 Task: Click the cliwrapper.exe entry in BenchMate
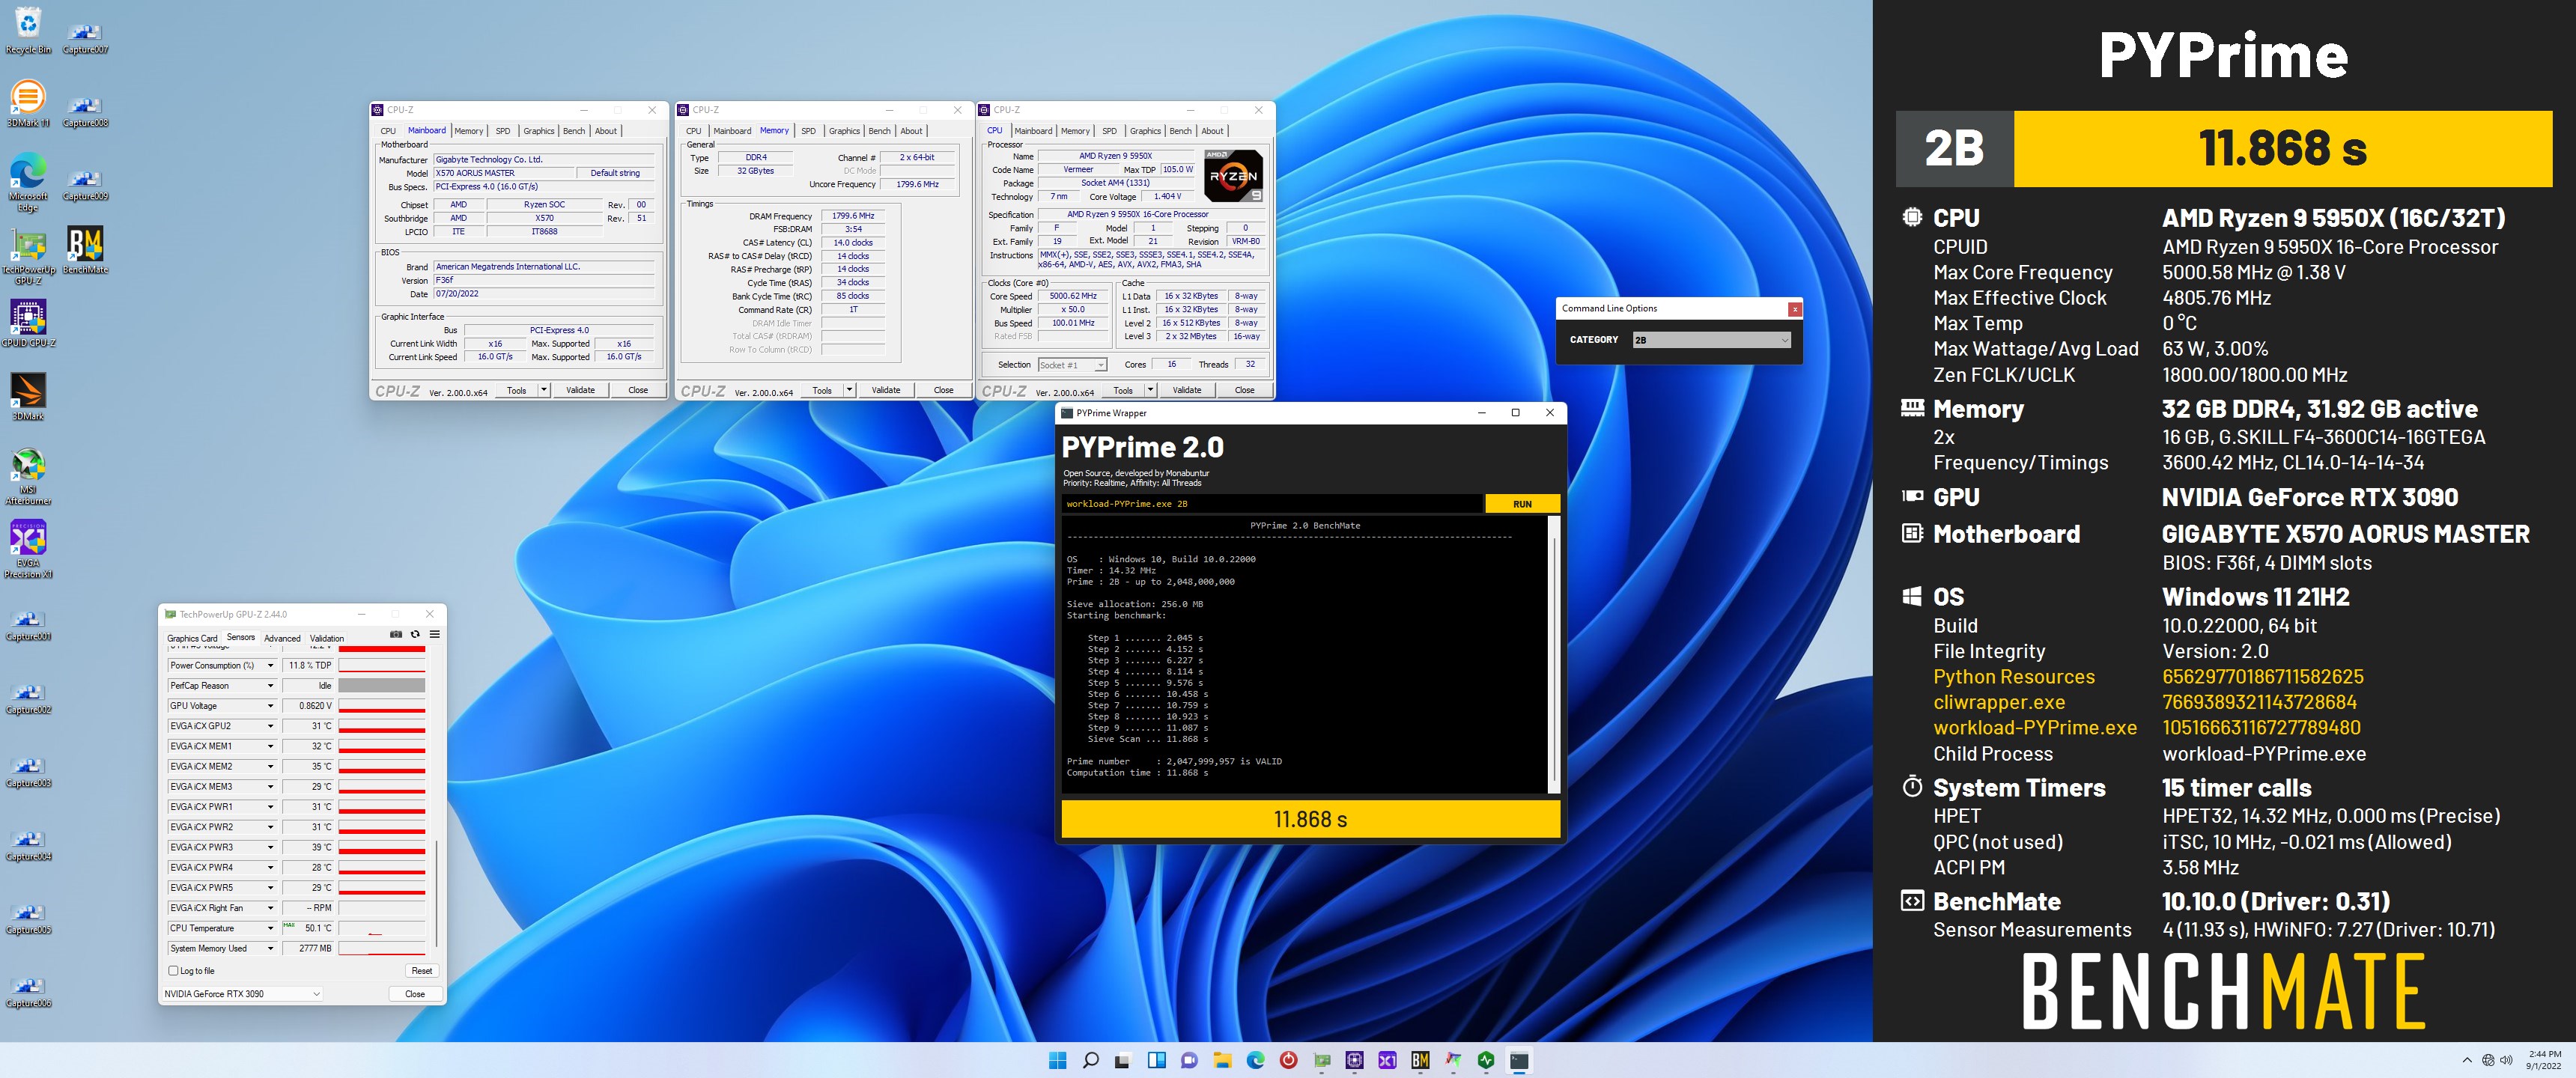pyautogui.click(x=1999, y=702)
